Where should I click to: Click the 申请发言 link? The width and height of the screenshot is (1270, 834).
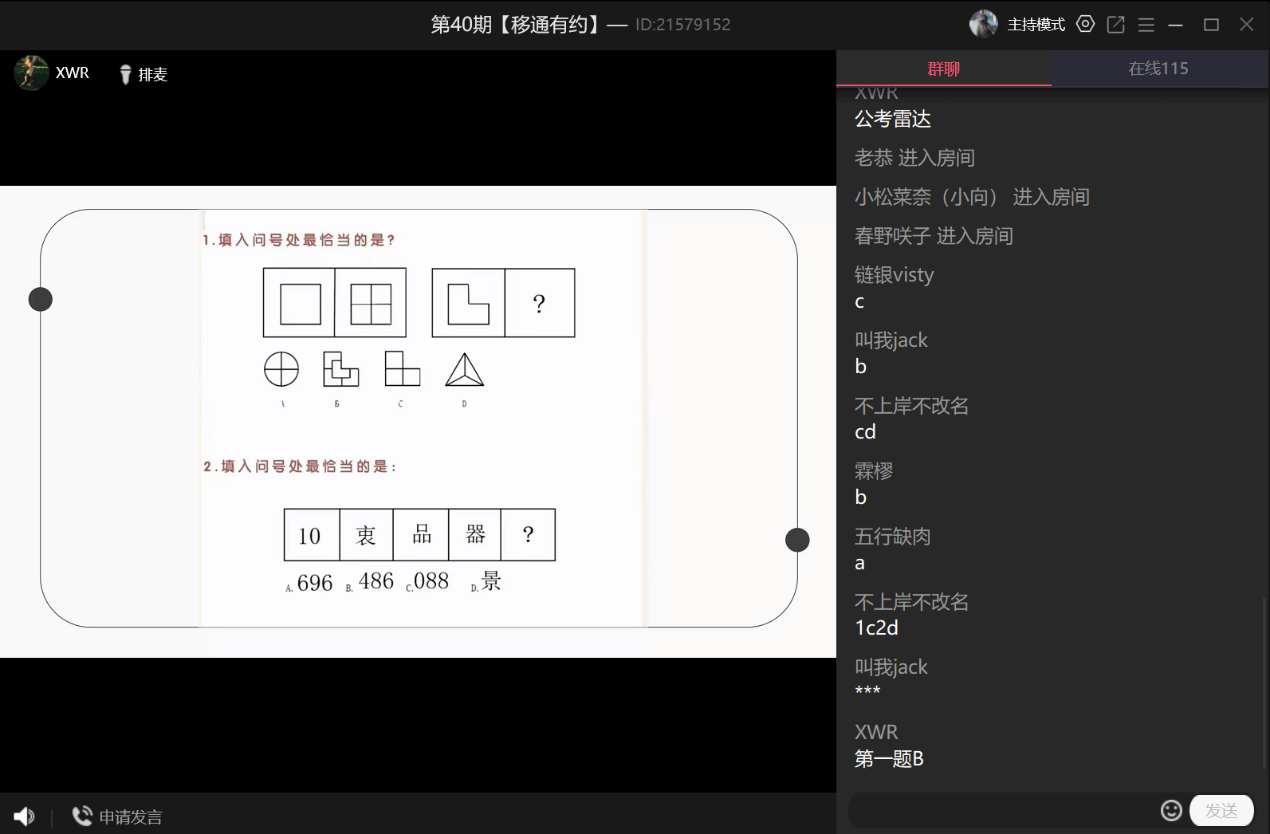coord(130,817)
